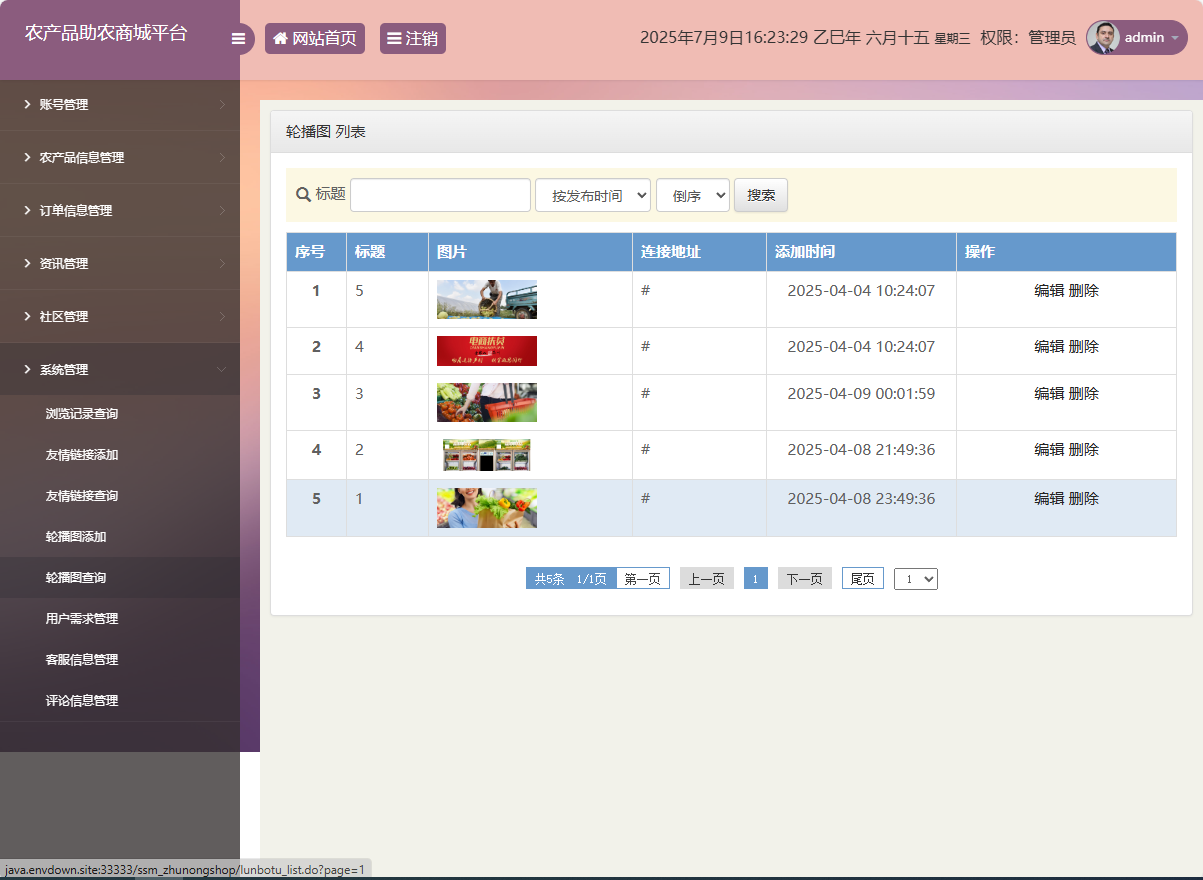
Task: Switch to 轮播图添加 menu item
Action: click(x=82, y=536)
